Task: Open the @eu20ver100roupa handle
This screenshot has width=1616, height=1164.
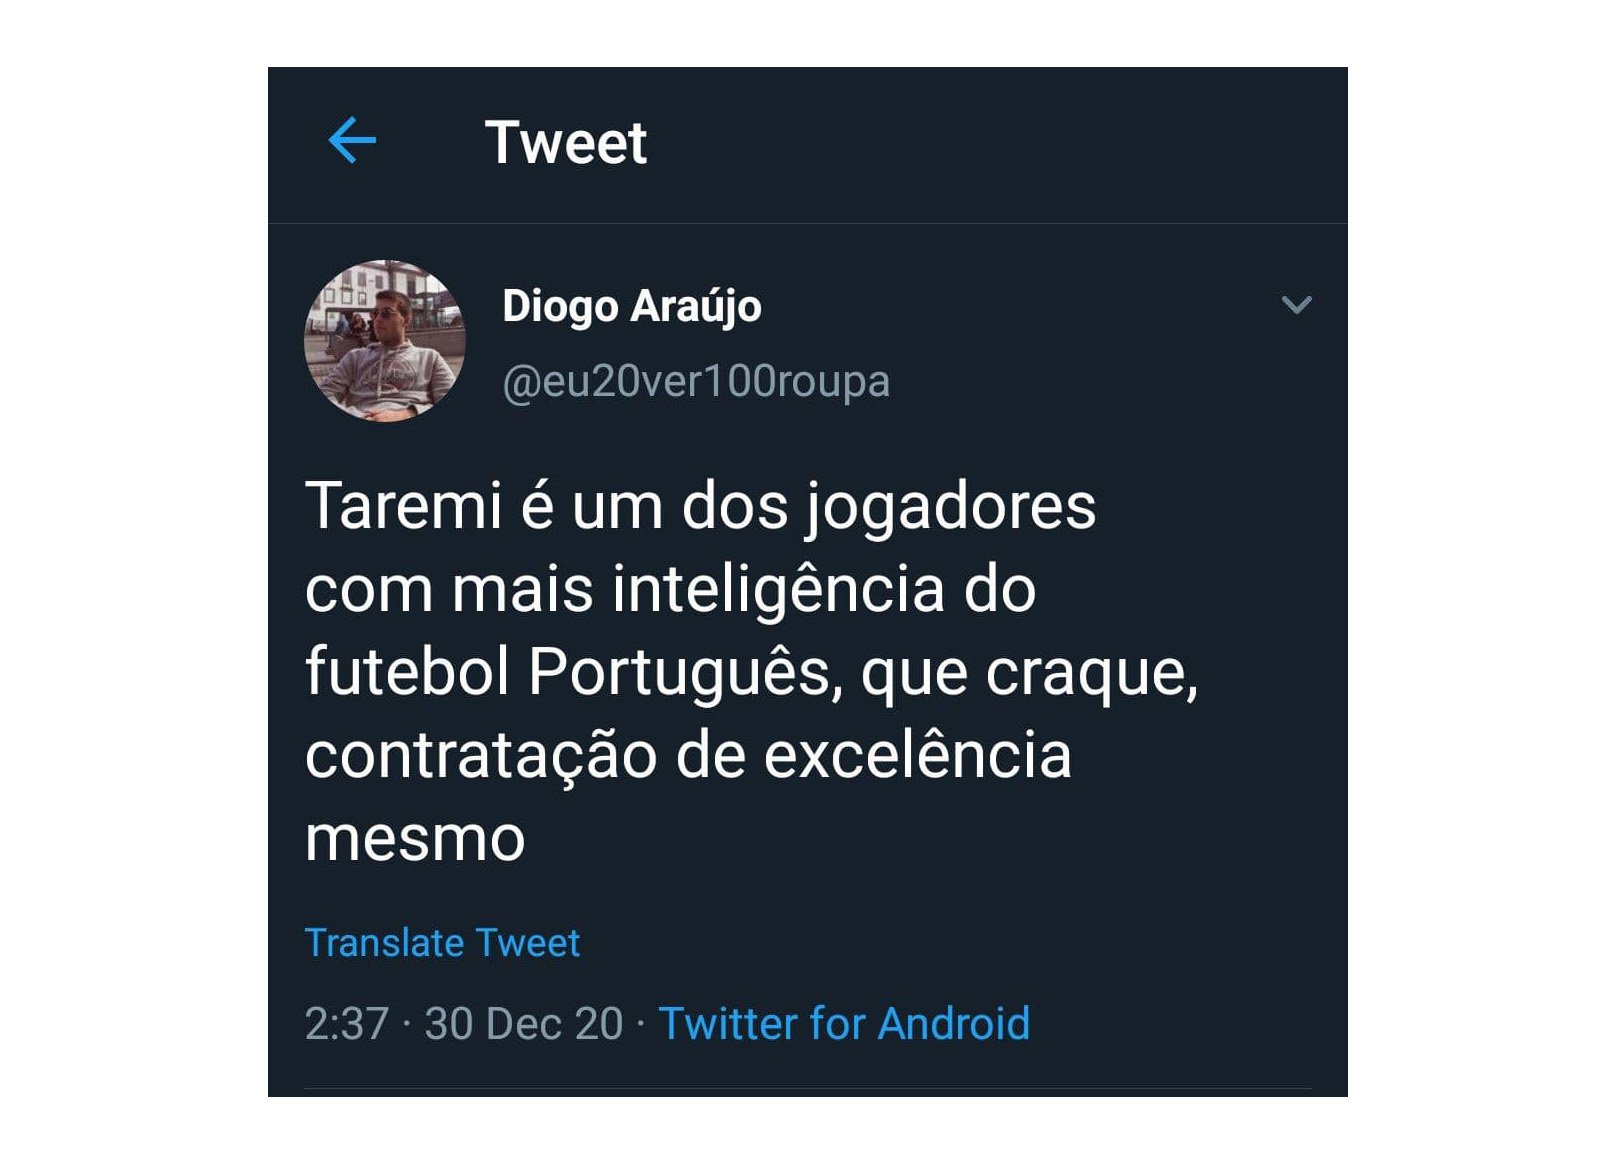Action: [696, 381]
